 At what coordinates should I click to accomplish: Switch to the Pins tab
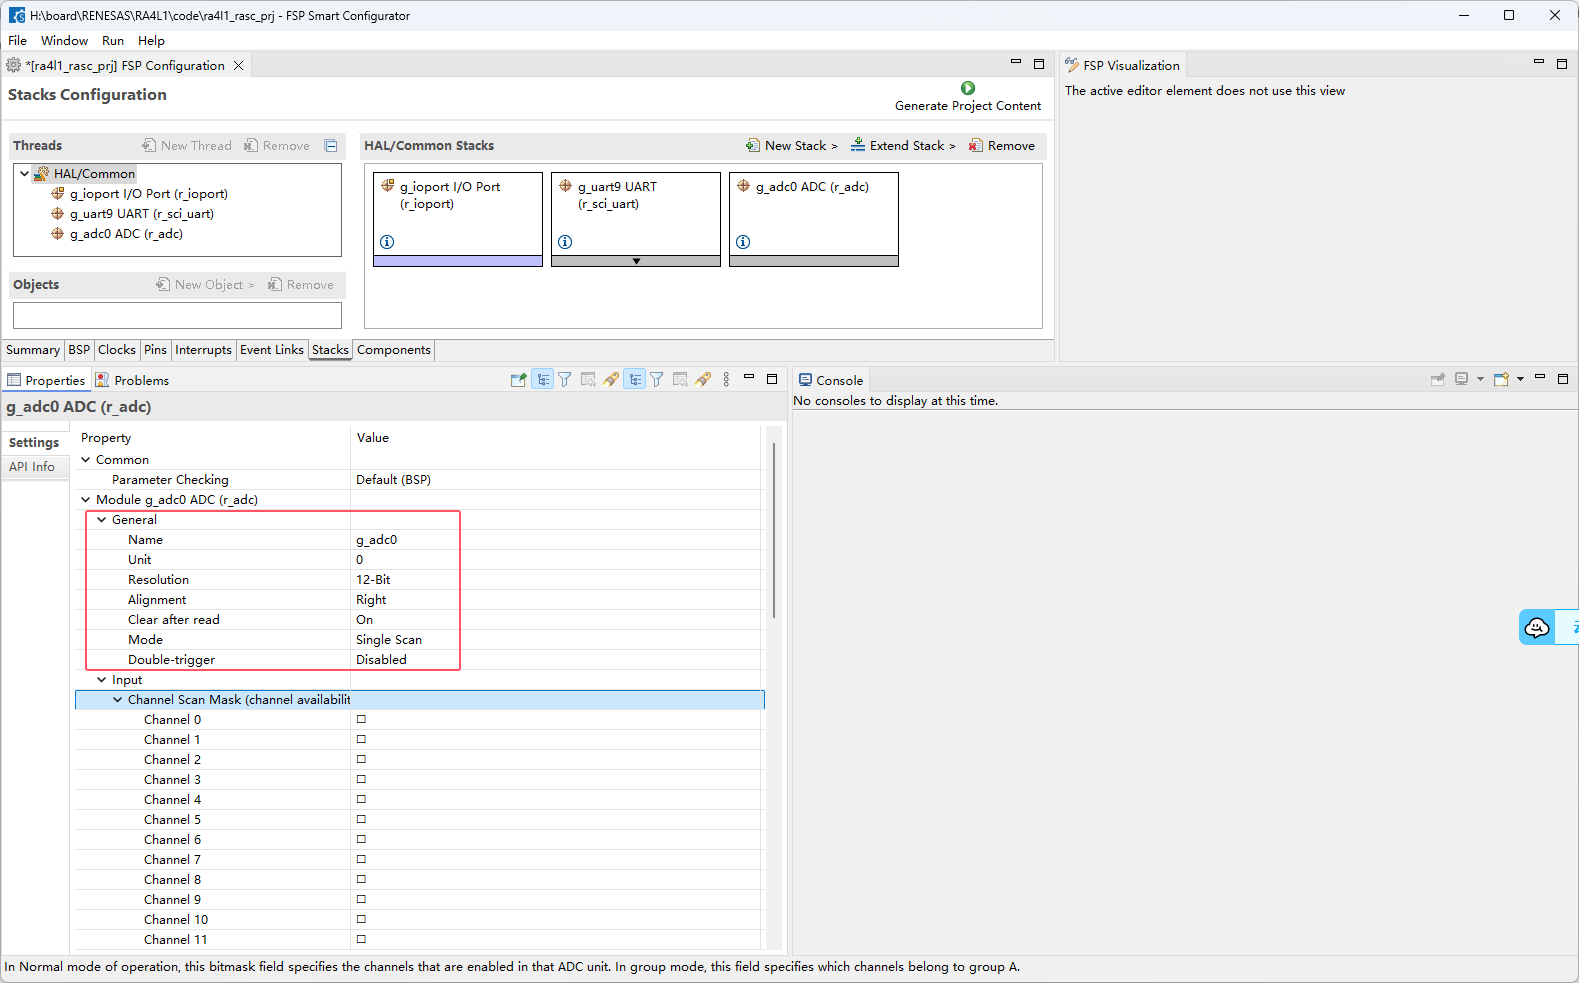[155, 350]
